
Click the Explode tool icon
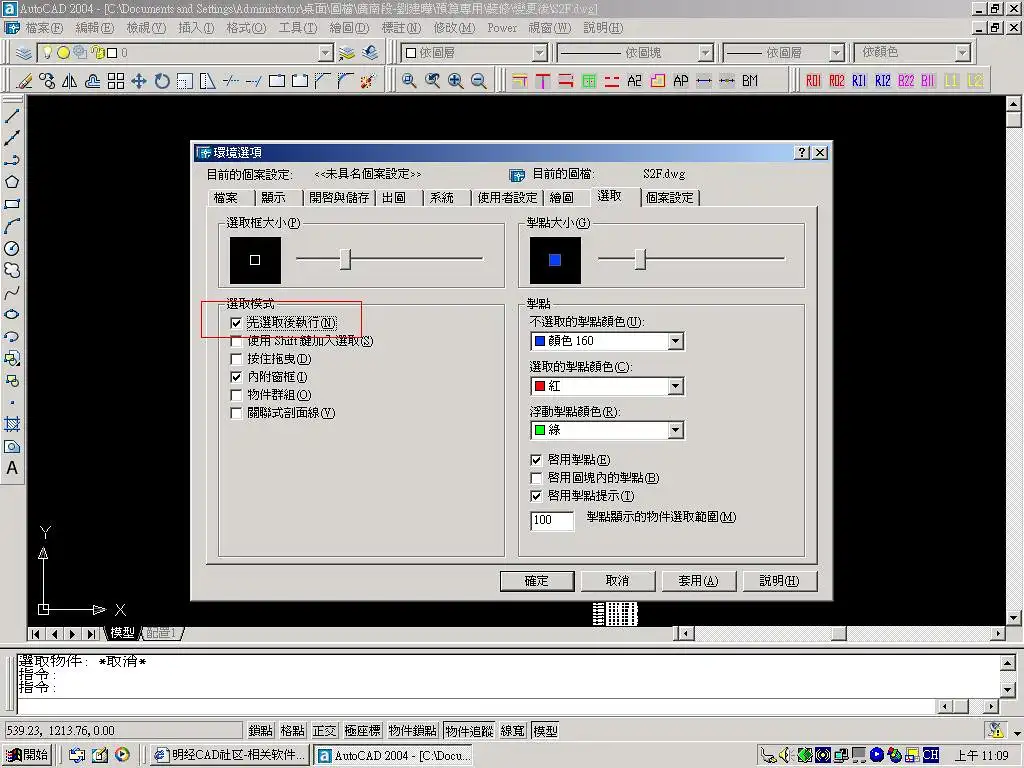(x=368, y=81)
